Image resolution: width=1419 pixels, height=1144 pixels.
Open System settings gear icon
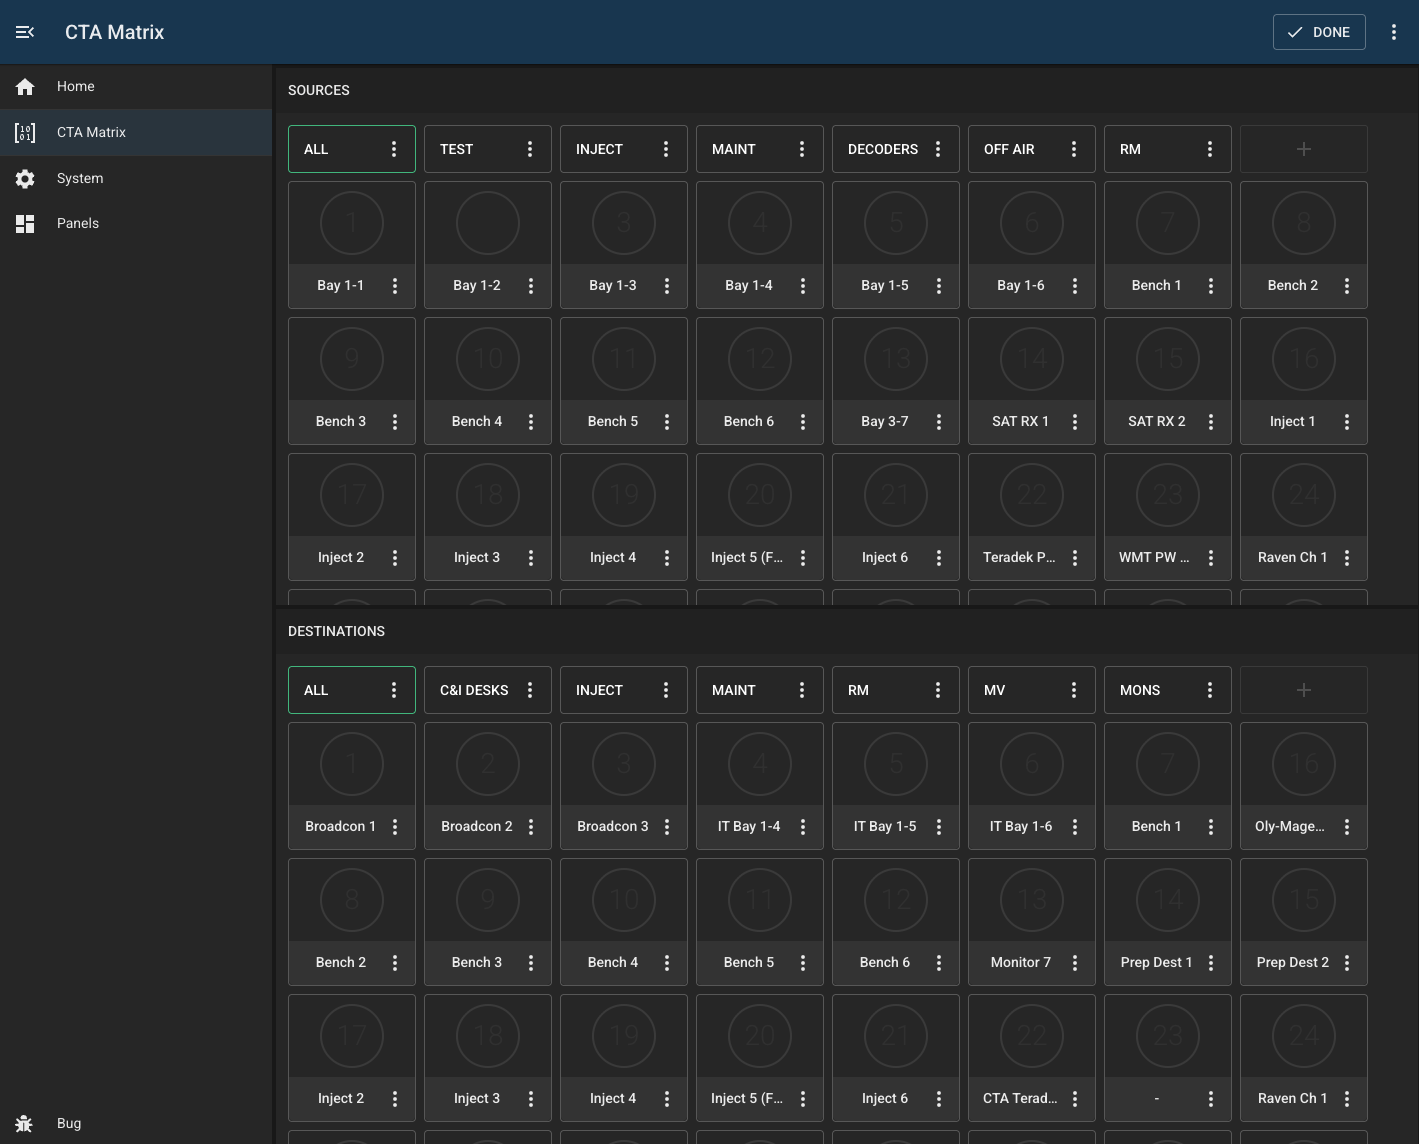[x=25, y=178]
